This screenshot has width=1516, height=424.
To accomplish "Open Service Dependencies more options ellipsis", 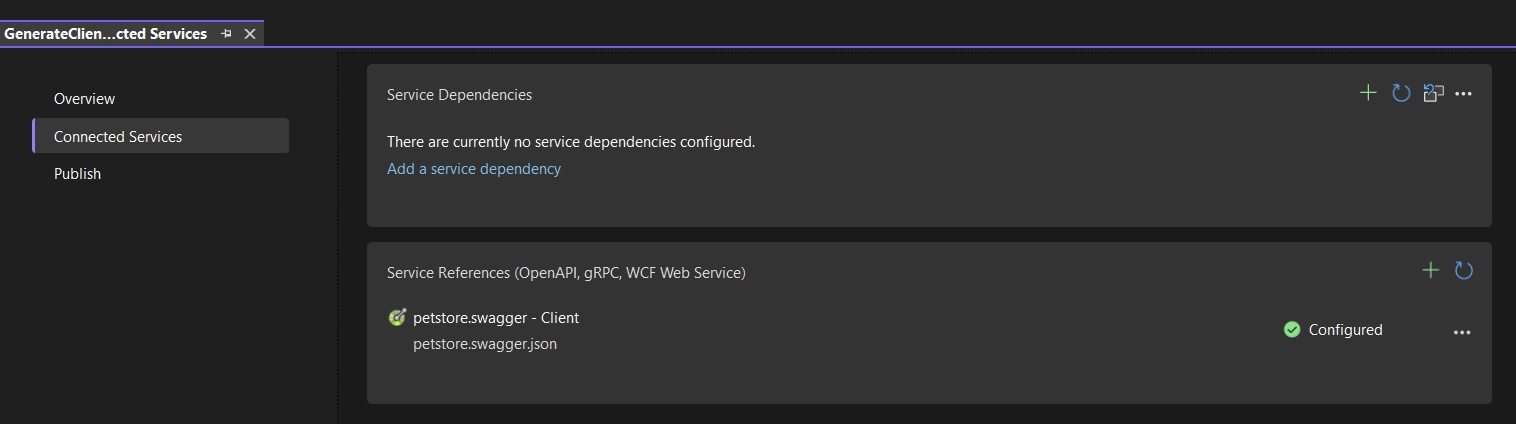I will coord(1464,94).
